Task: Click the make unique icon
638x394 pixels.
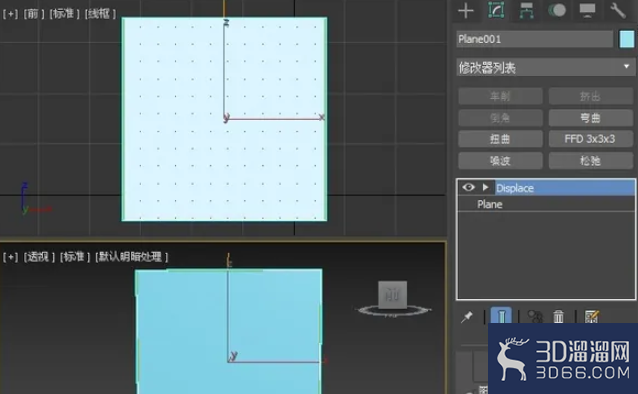Action: pyautogui.click(x=535, y=316)
